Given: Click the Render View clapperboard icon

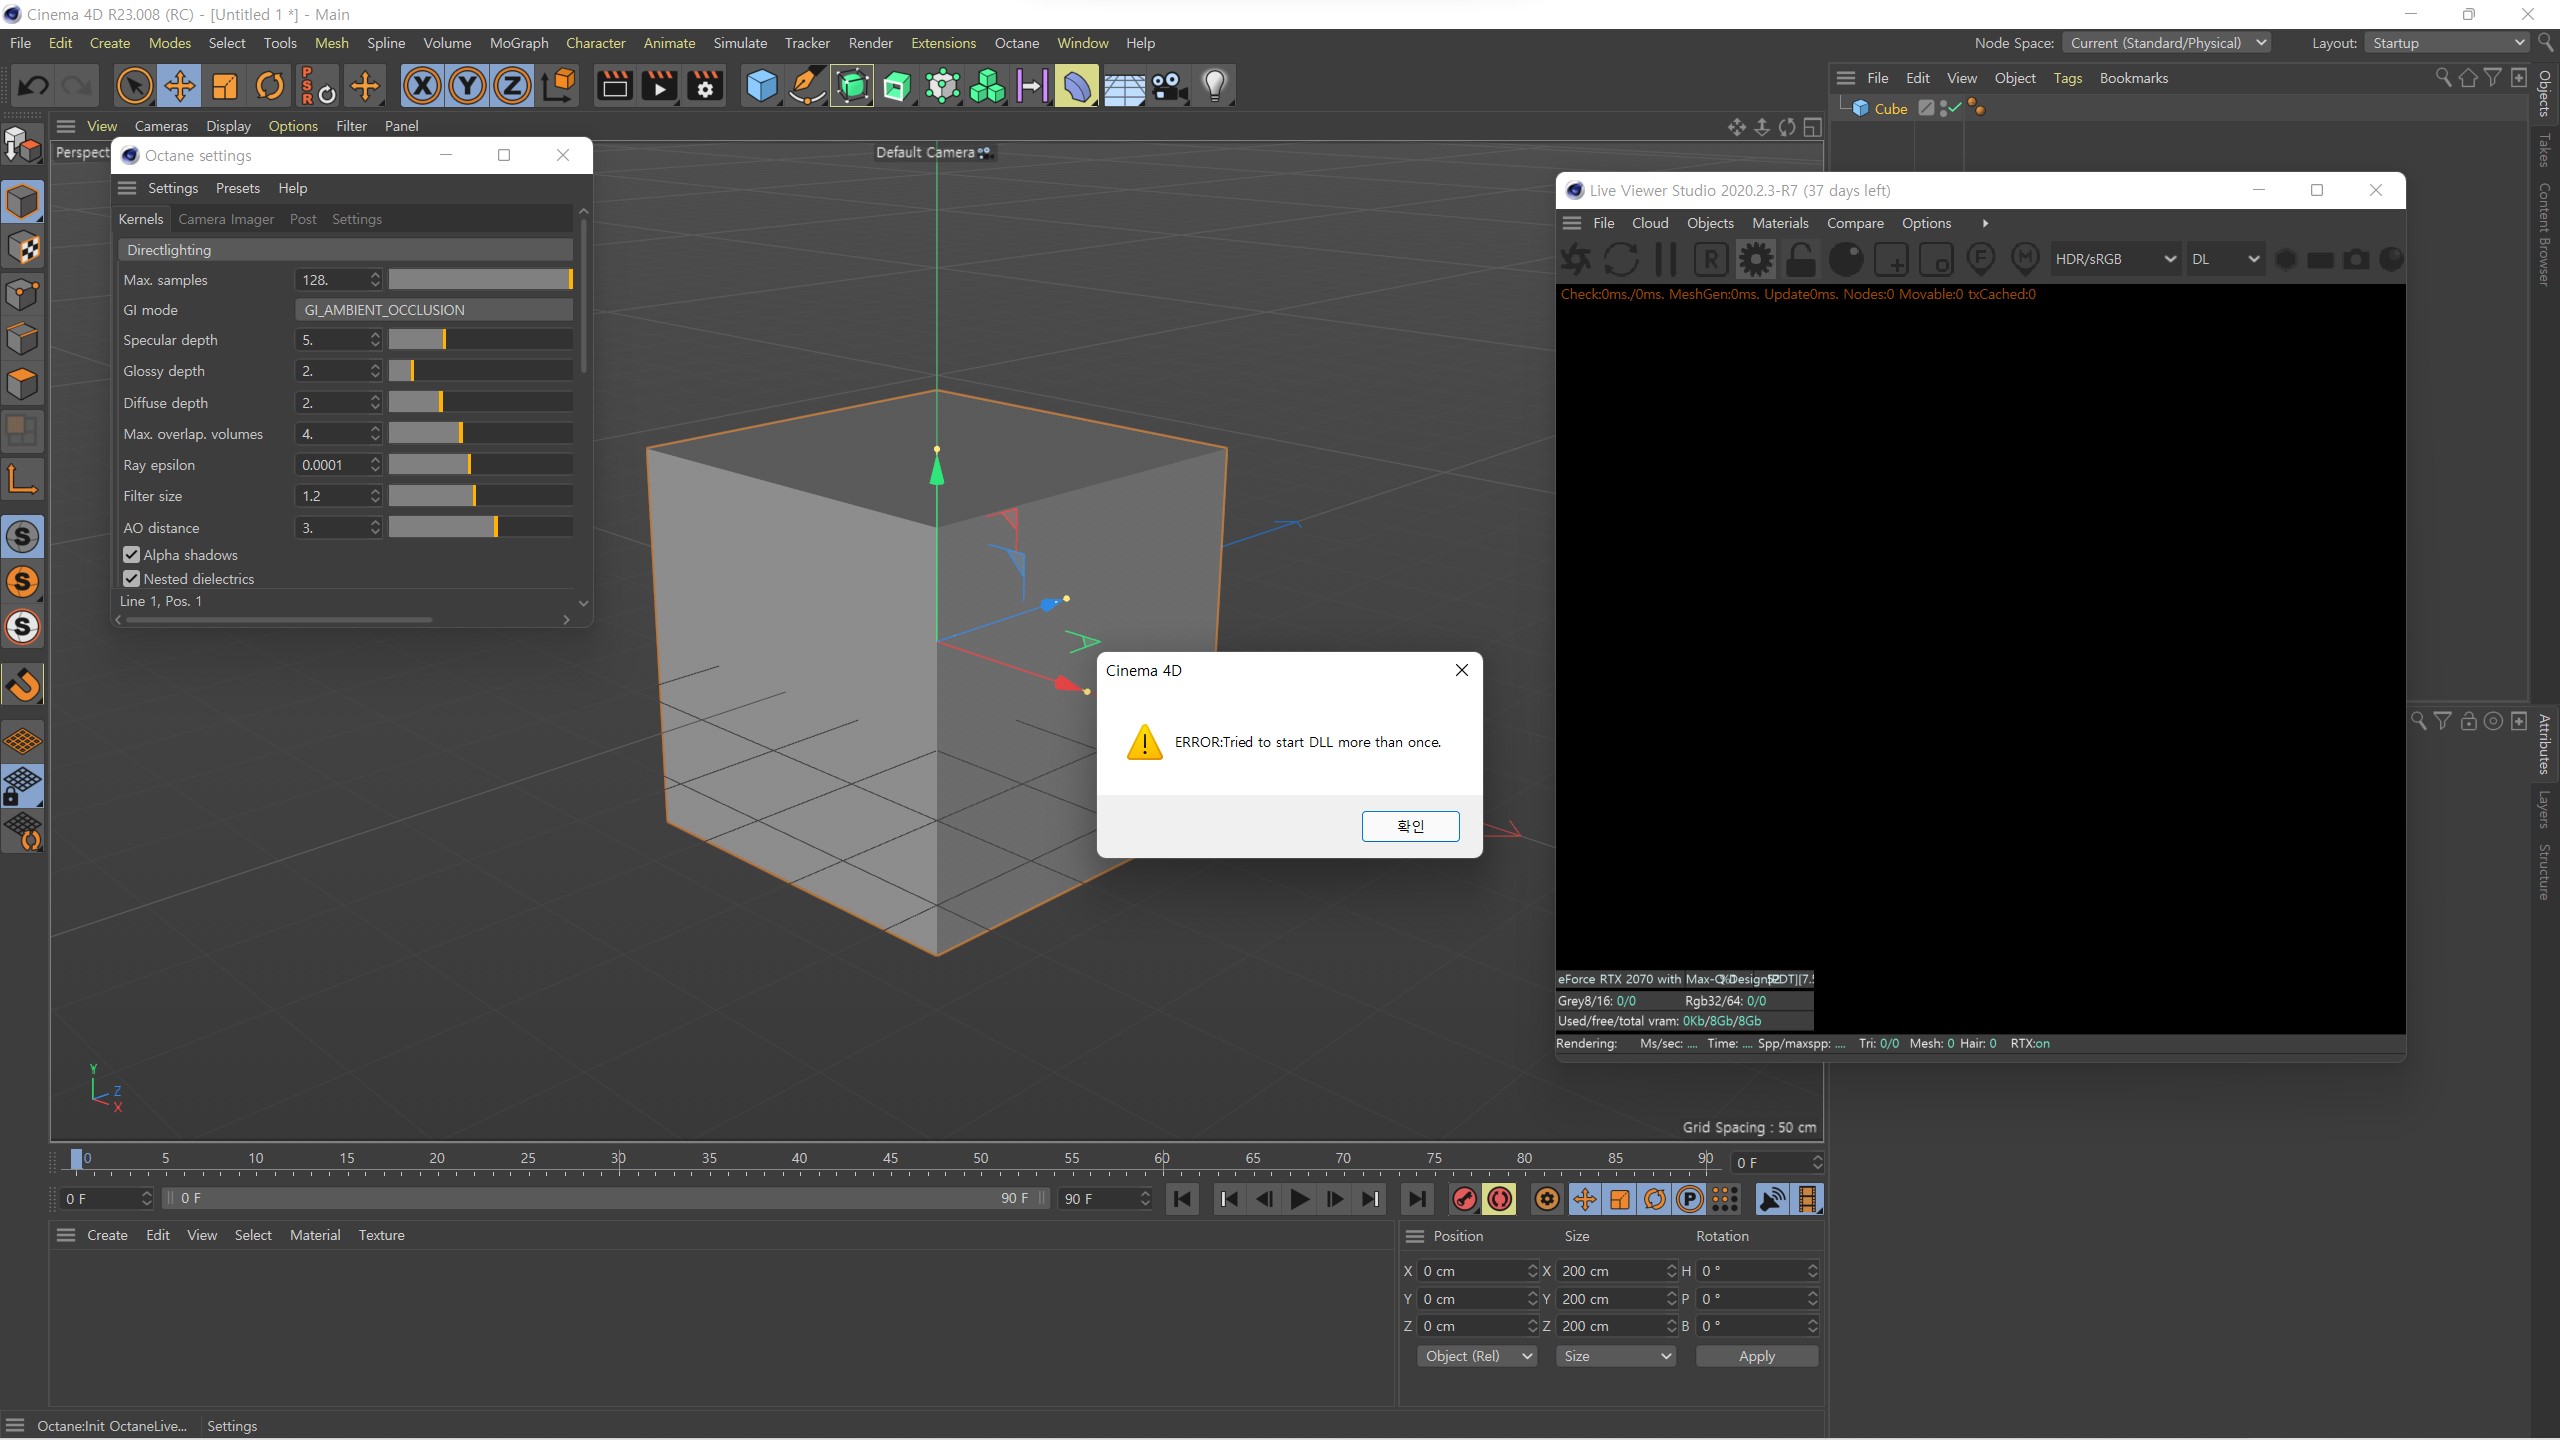Looking at the screenshot, I should click(x=614, y=86).
